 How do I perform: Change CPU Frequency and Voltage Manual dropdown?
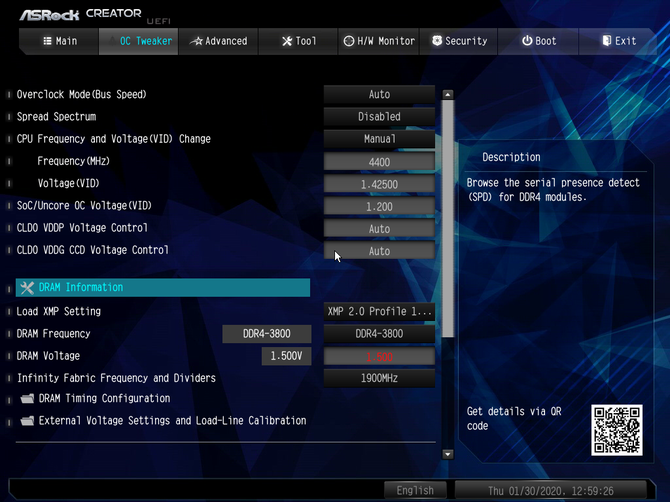379,139
